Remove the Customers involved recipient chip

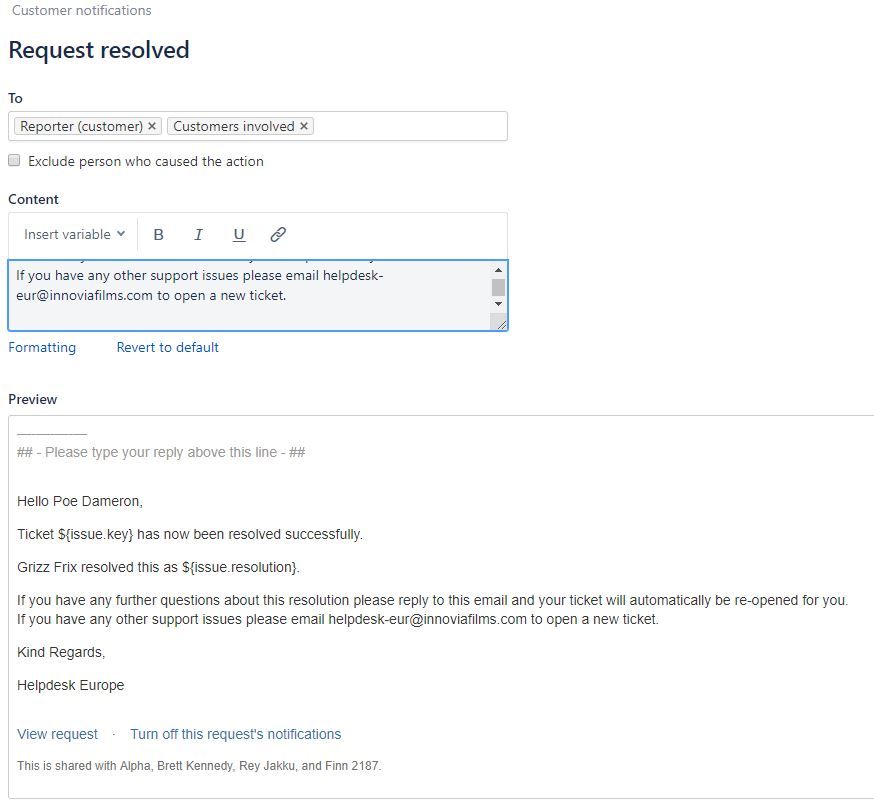click(303, 126)
